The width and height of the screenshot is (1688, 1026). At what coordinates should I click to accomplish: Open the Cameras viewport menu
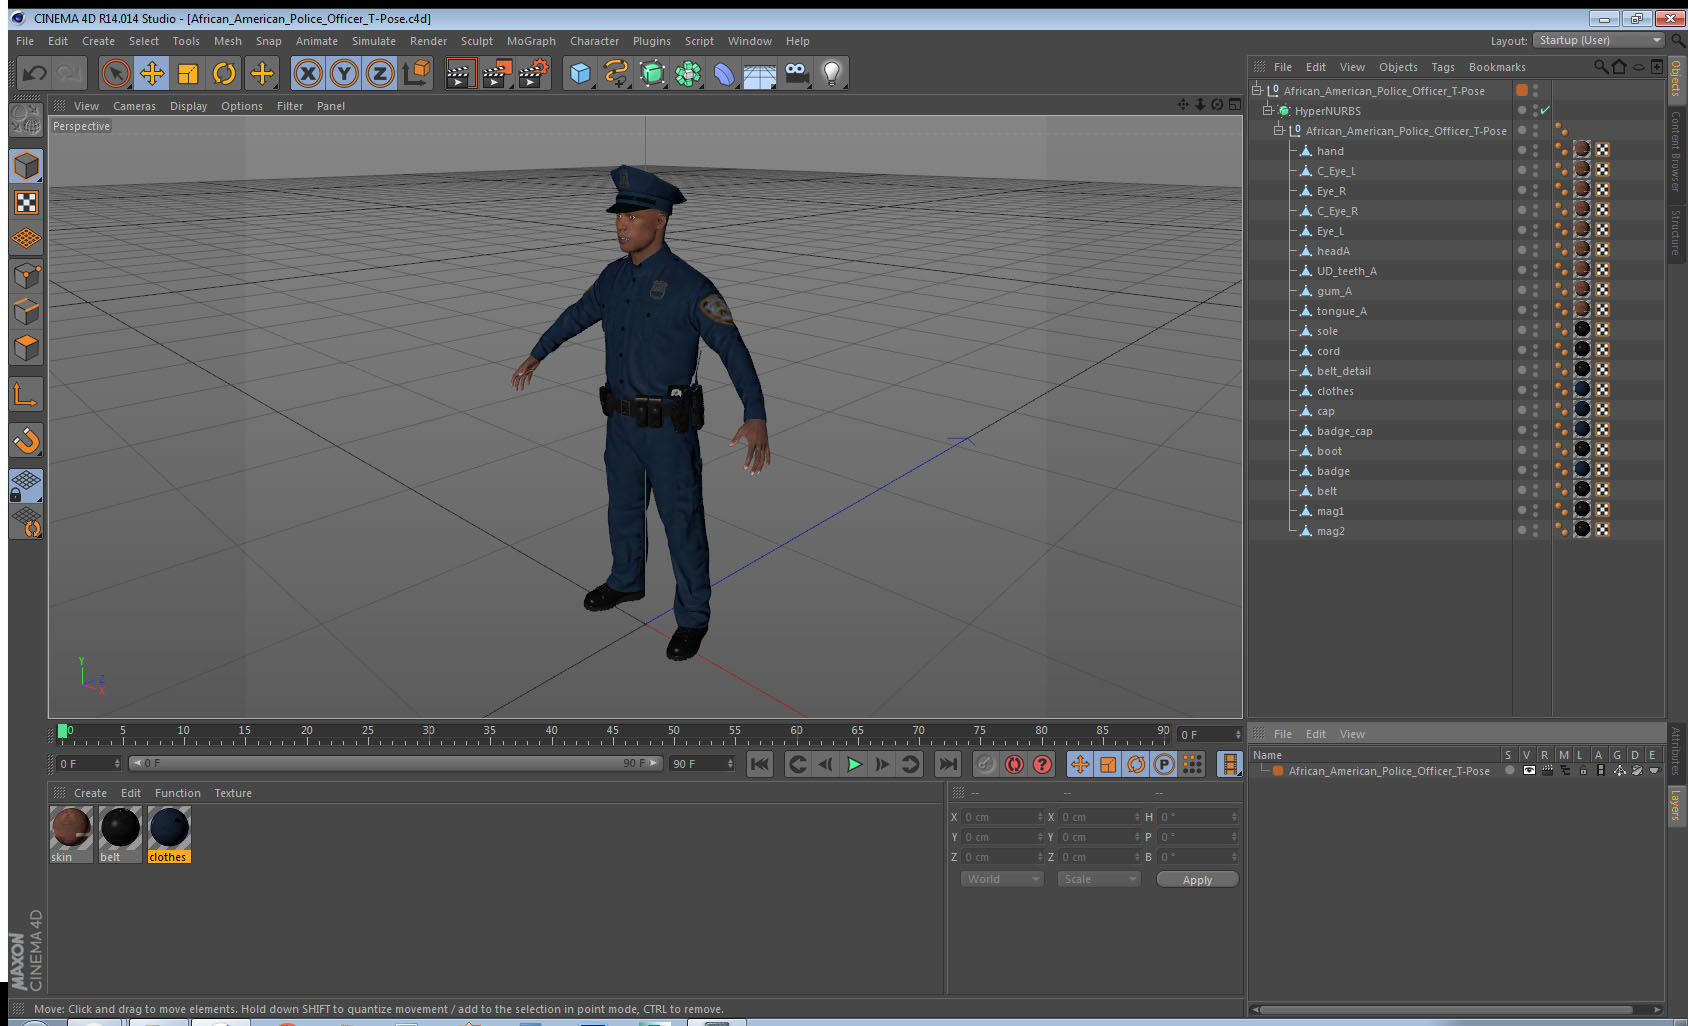[x=134, y=106]
